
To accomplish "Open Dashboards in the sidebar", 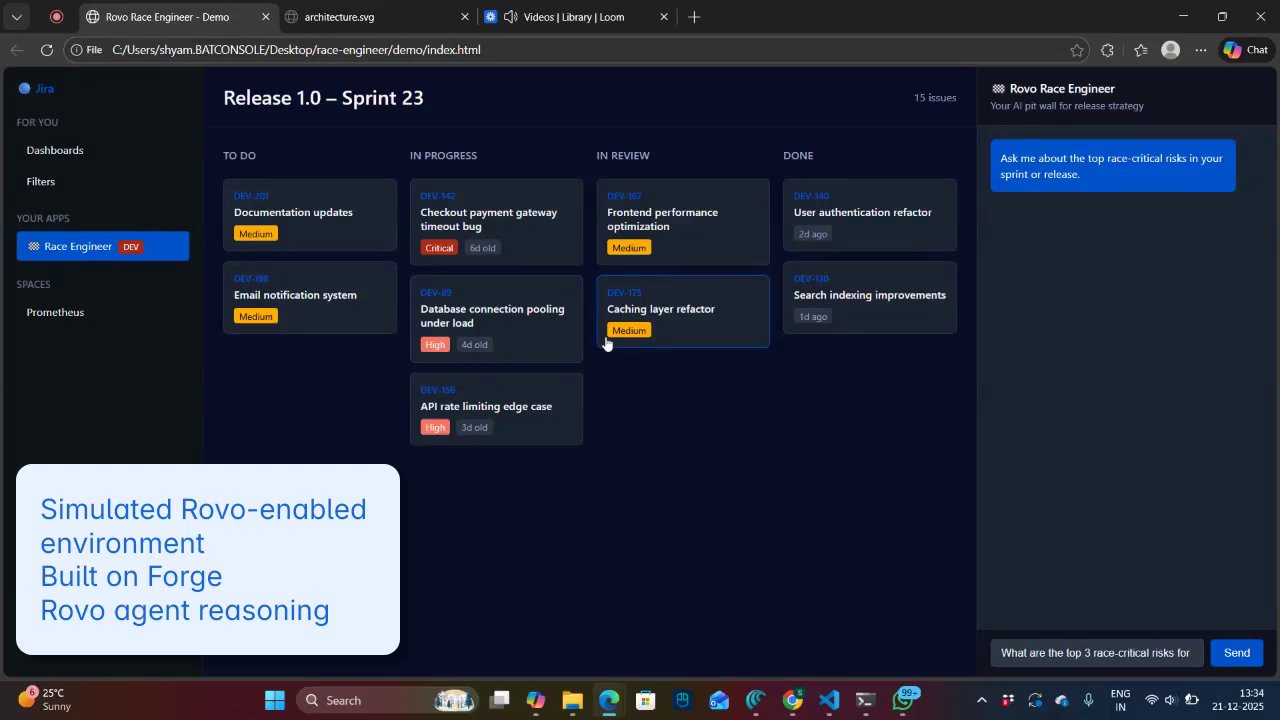I will (55, 150).
